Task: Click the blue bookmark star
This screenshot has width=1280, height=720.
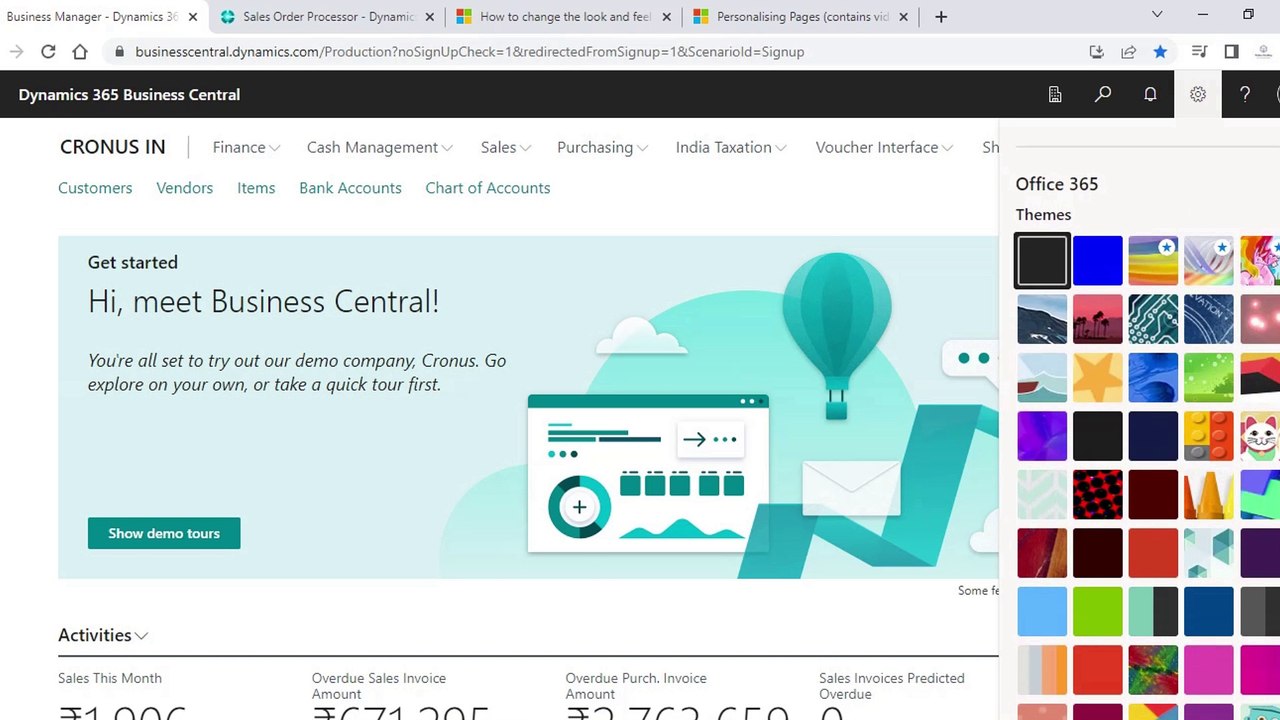Action: 1160,51
